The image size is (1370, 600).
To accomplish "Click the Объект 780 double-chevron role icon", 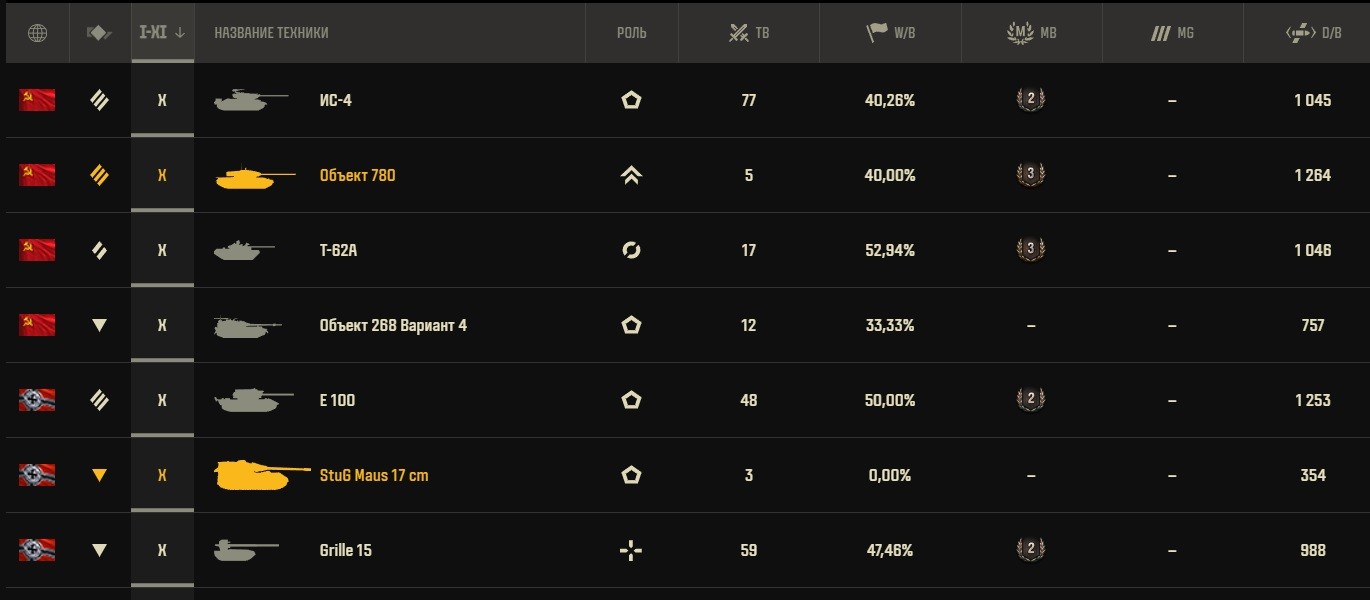I will coord(631,175).
